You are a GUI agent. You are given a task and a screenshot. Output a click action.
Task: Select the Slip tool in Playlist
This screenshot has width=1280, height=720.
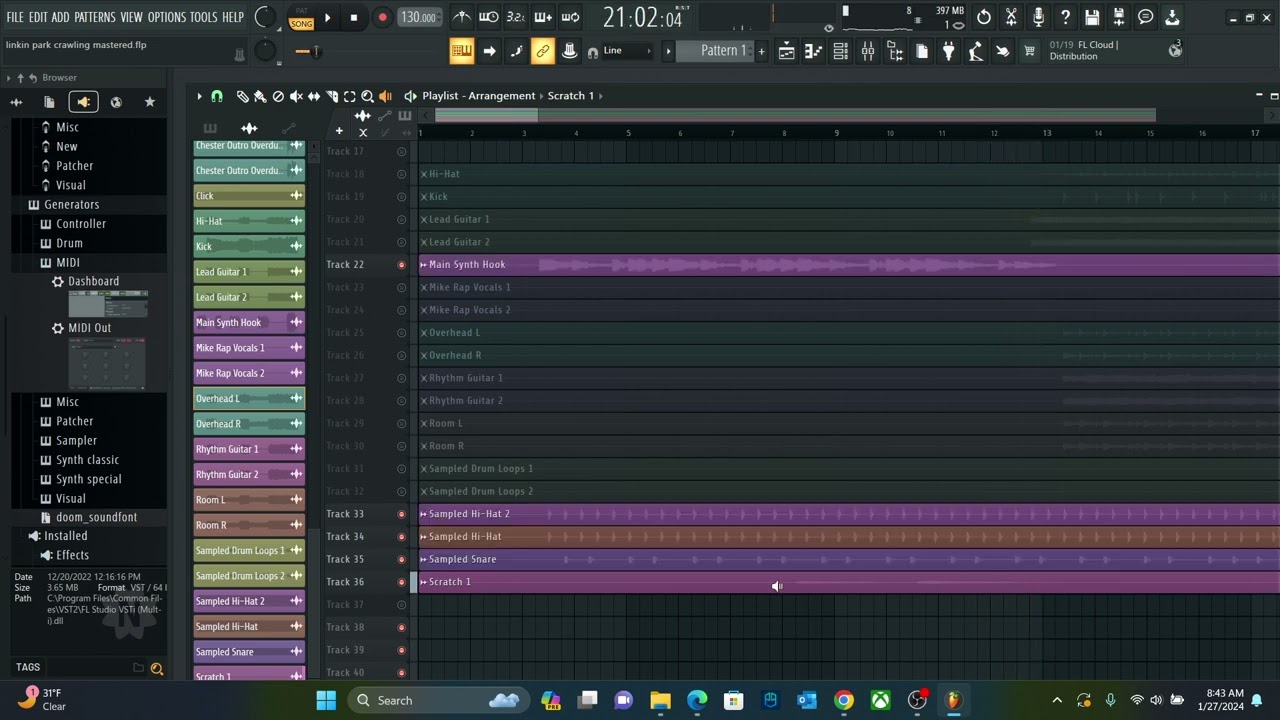[314, 96]
